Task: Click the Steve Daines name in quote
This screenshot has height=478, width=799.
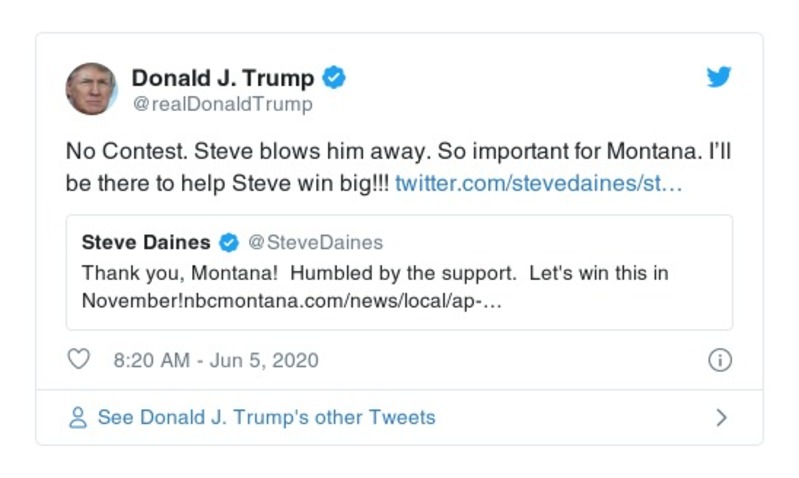Action: coord(146,242)
